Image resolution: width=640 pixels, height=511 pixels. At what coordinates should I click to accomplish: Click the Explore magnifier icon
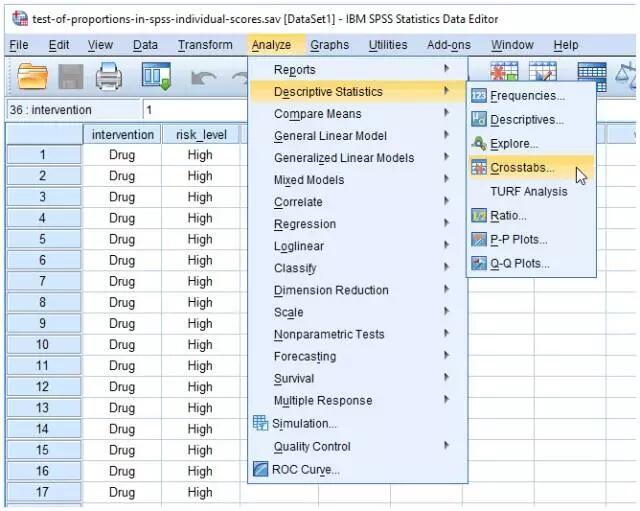click(x=479, y=144)
